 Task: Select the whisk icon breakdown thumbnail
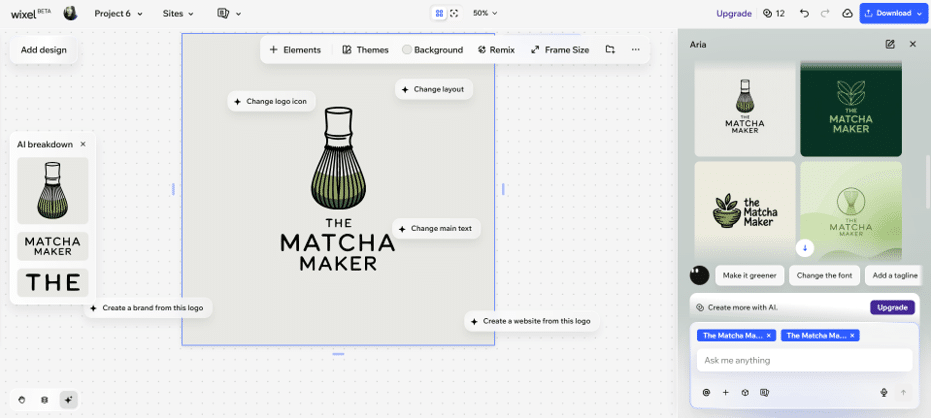[x=53, y=191]
